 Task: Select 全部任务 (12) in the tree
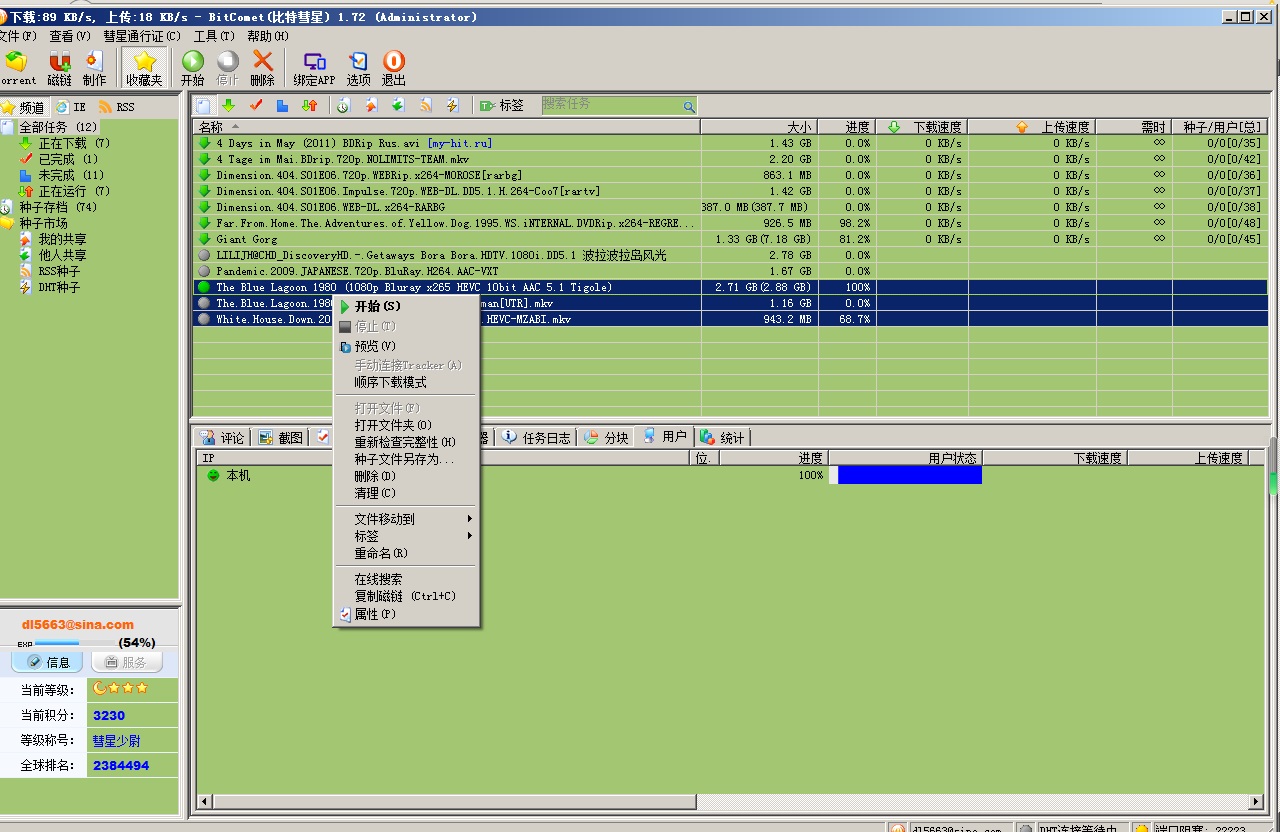tap(58, 127)
